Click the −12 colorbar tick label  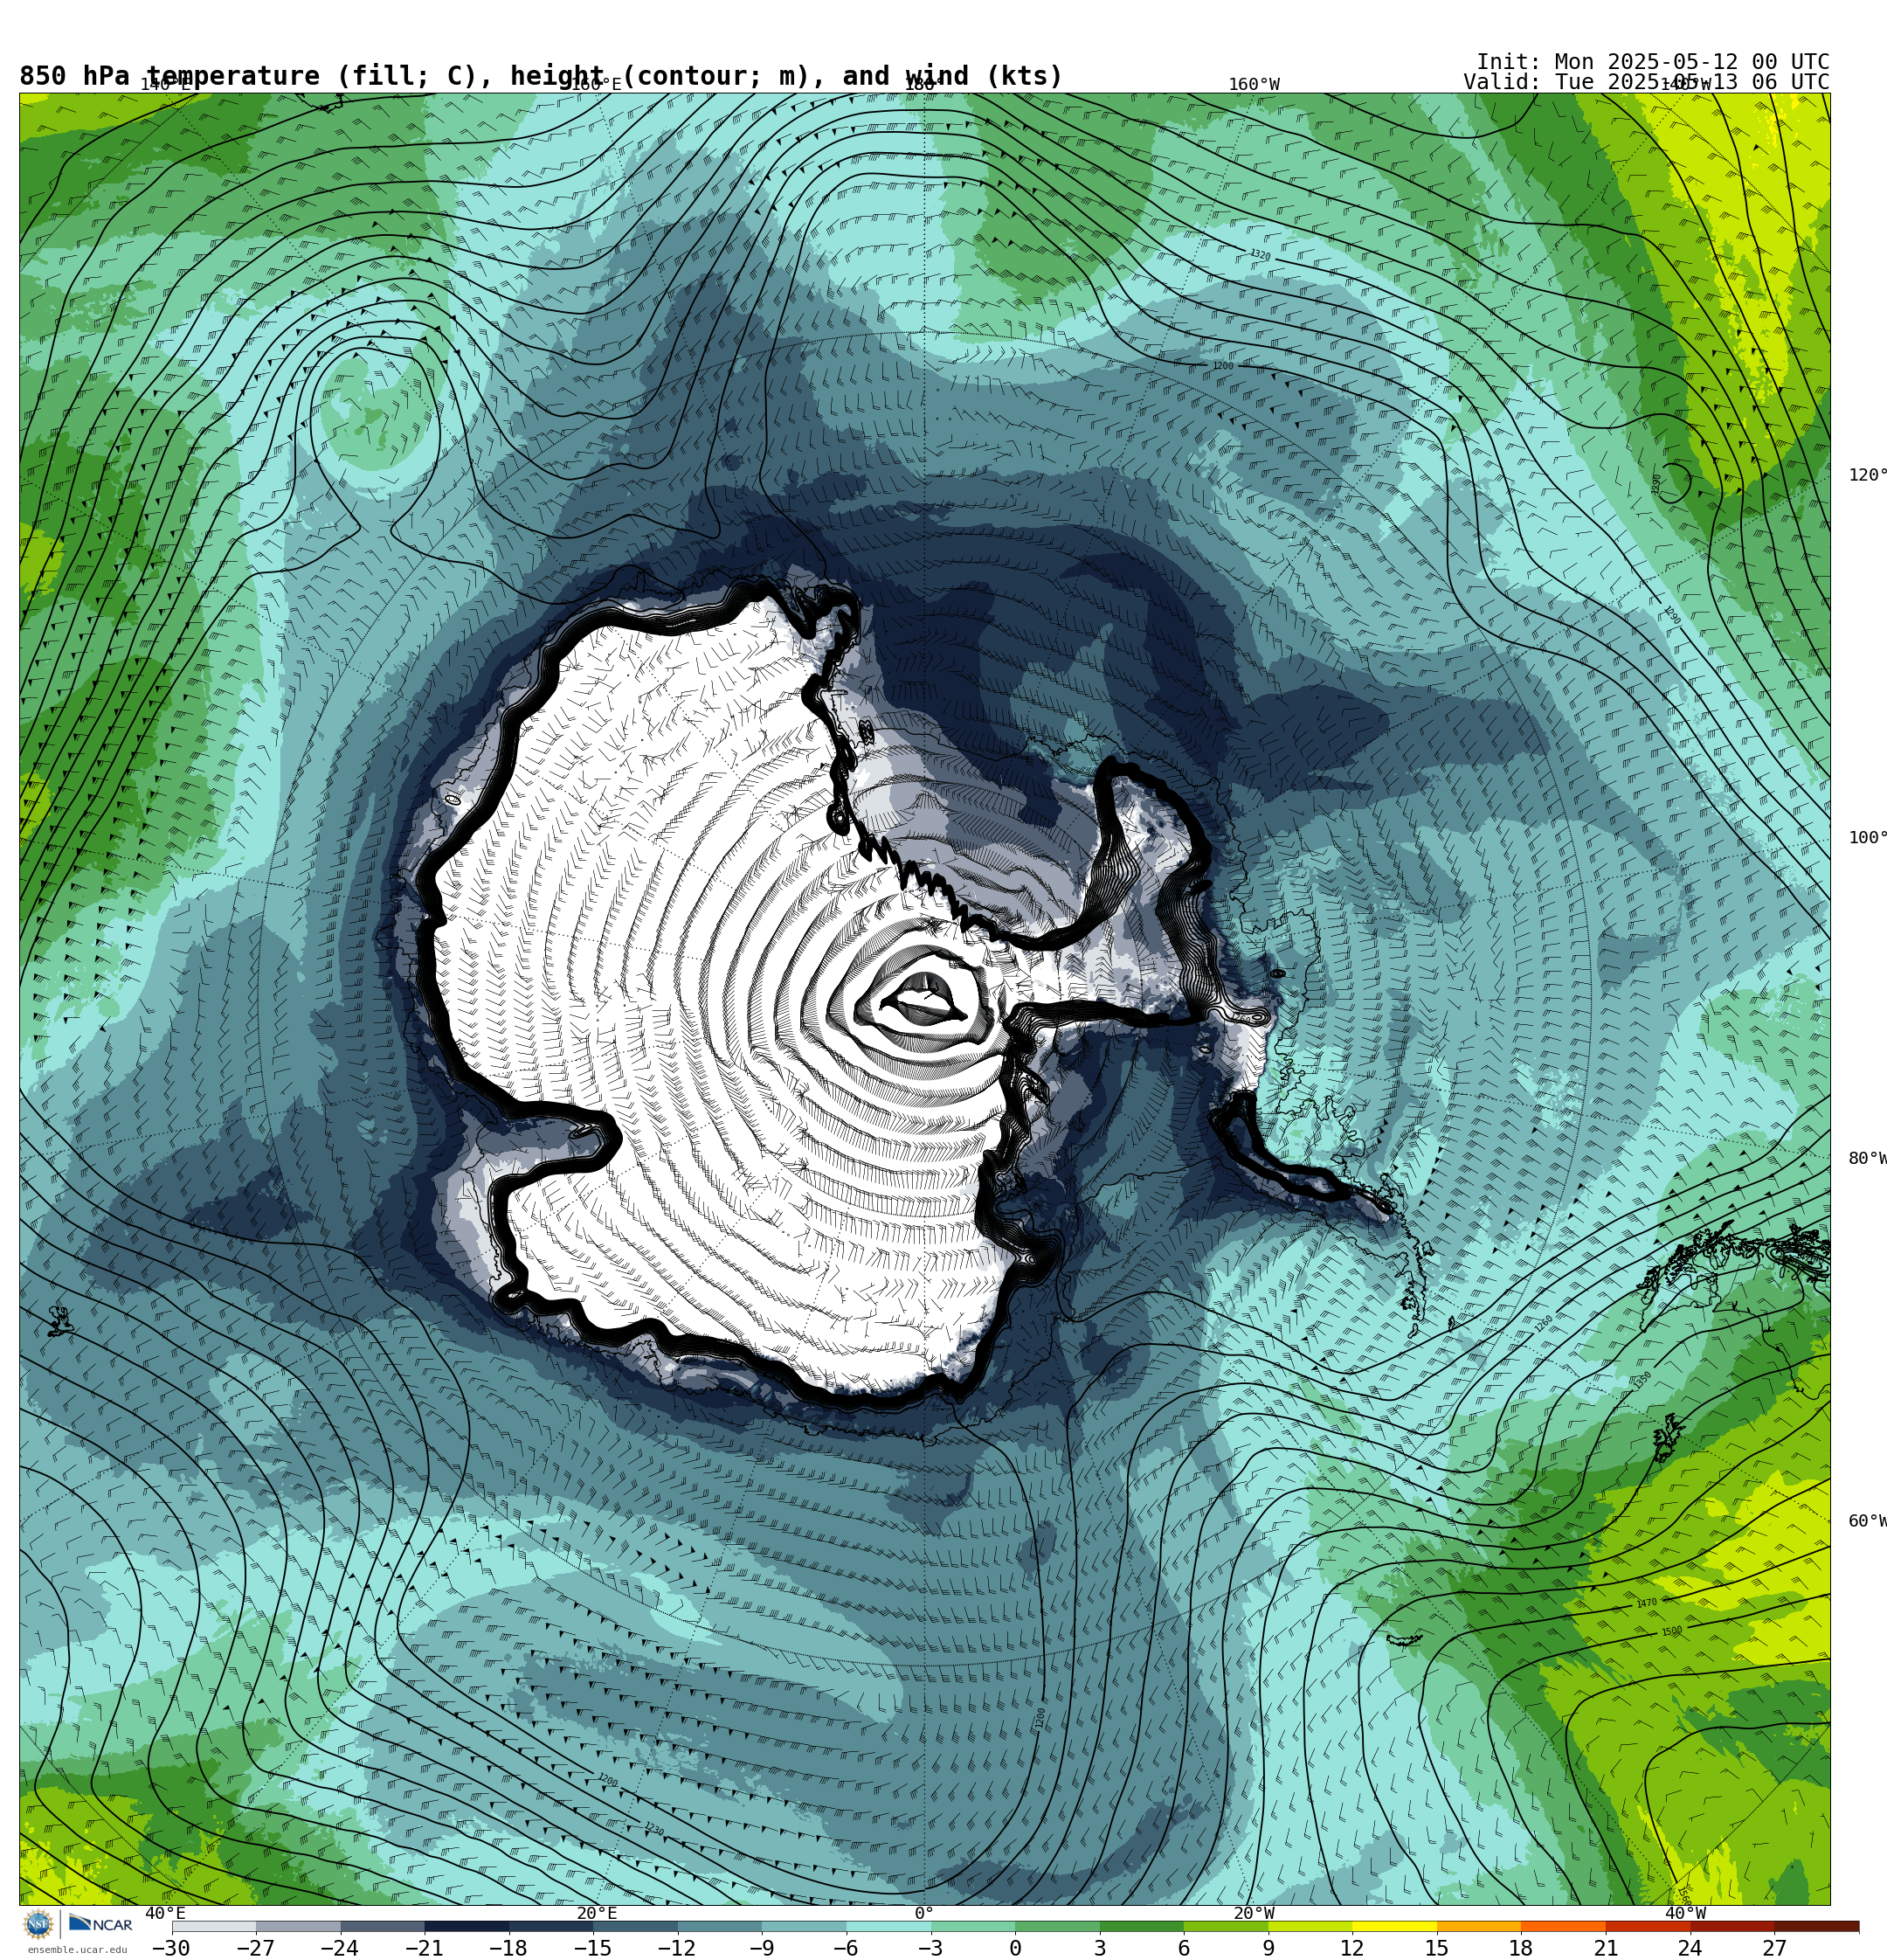676,1948
